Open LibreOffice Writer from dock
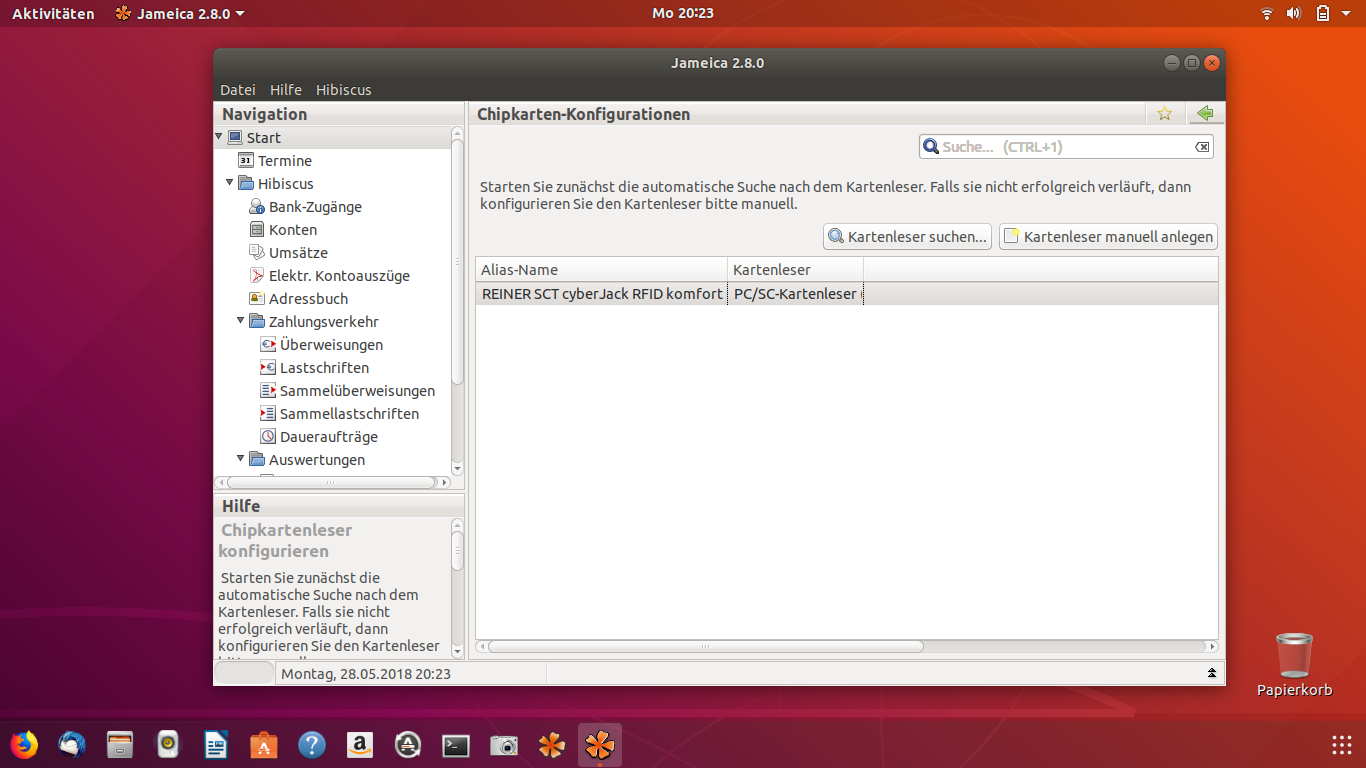The image size is (1366, 768). click(216, 745)
